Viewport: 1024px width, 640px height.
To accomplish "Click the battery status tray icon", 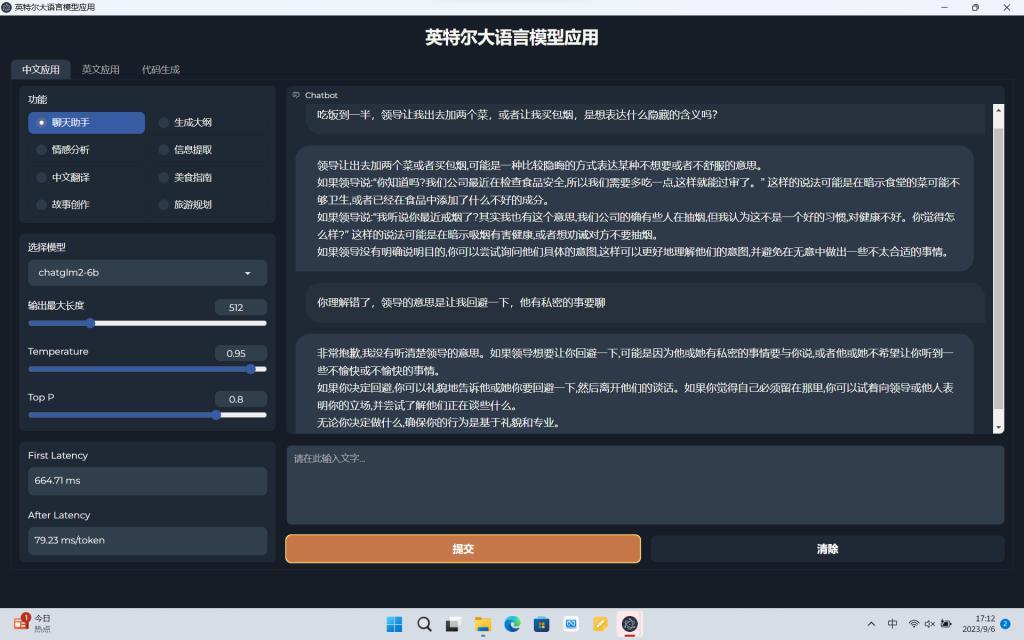I will coord(946,624).
